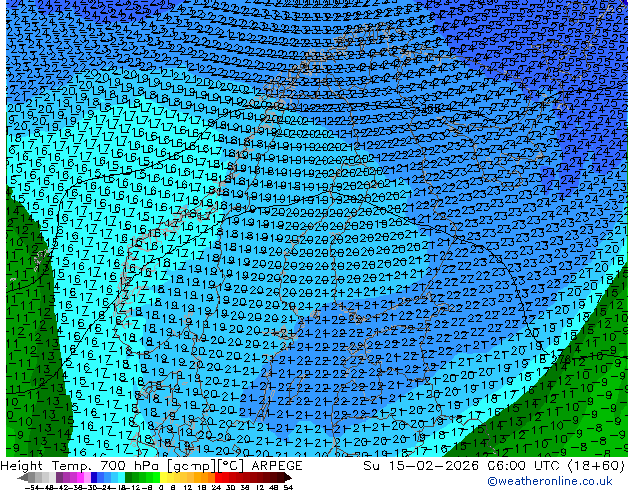Select the dark blue legend band
Screen dimensions: 634x490
pyautogui.click(x=94, y=477)
